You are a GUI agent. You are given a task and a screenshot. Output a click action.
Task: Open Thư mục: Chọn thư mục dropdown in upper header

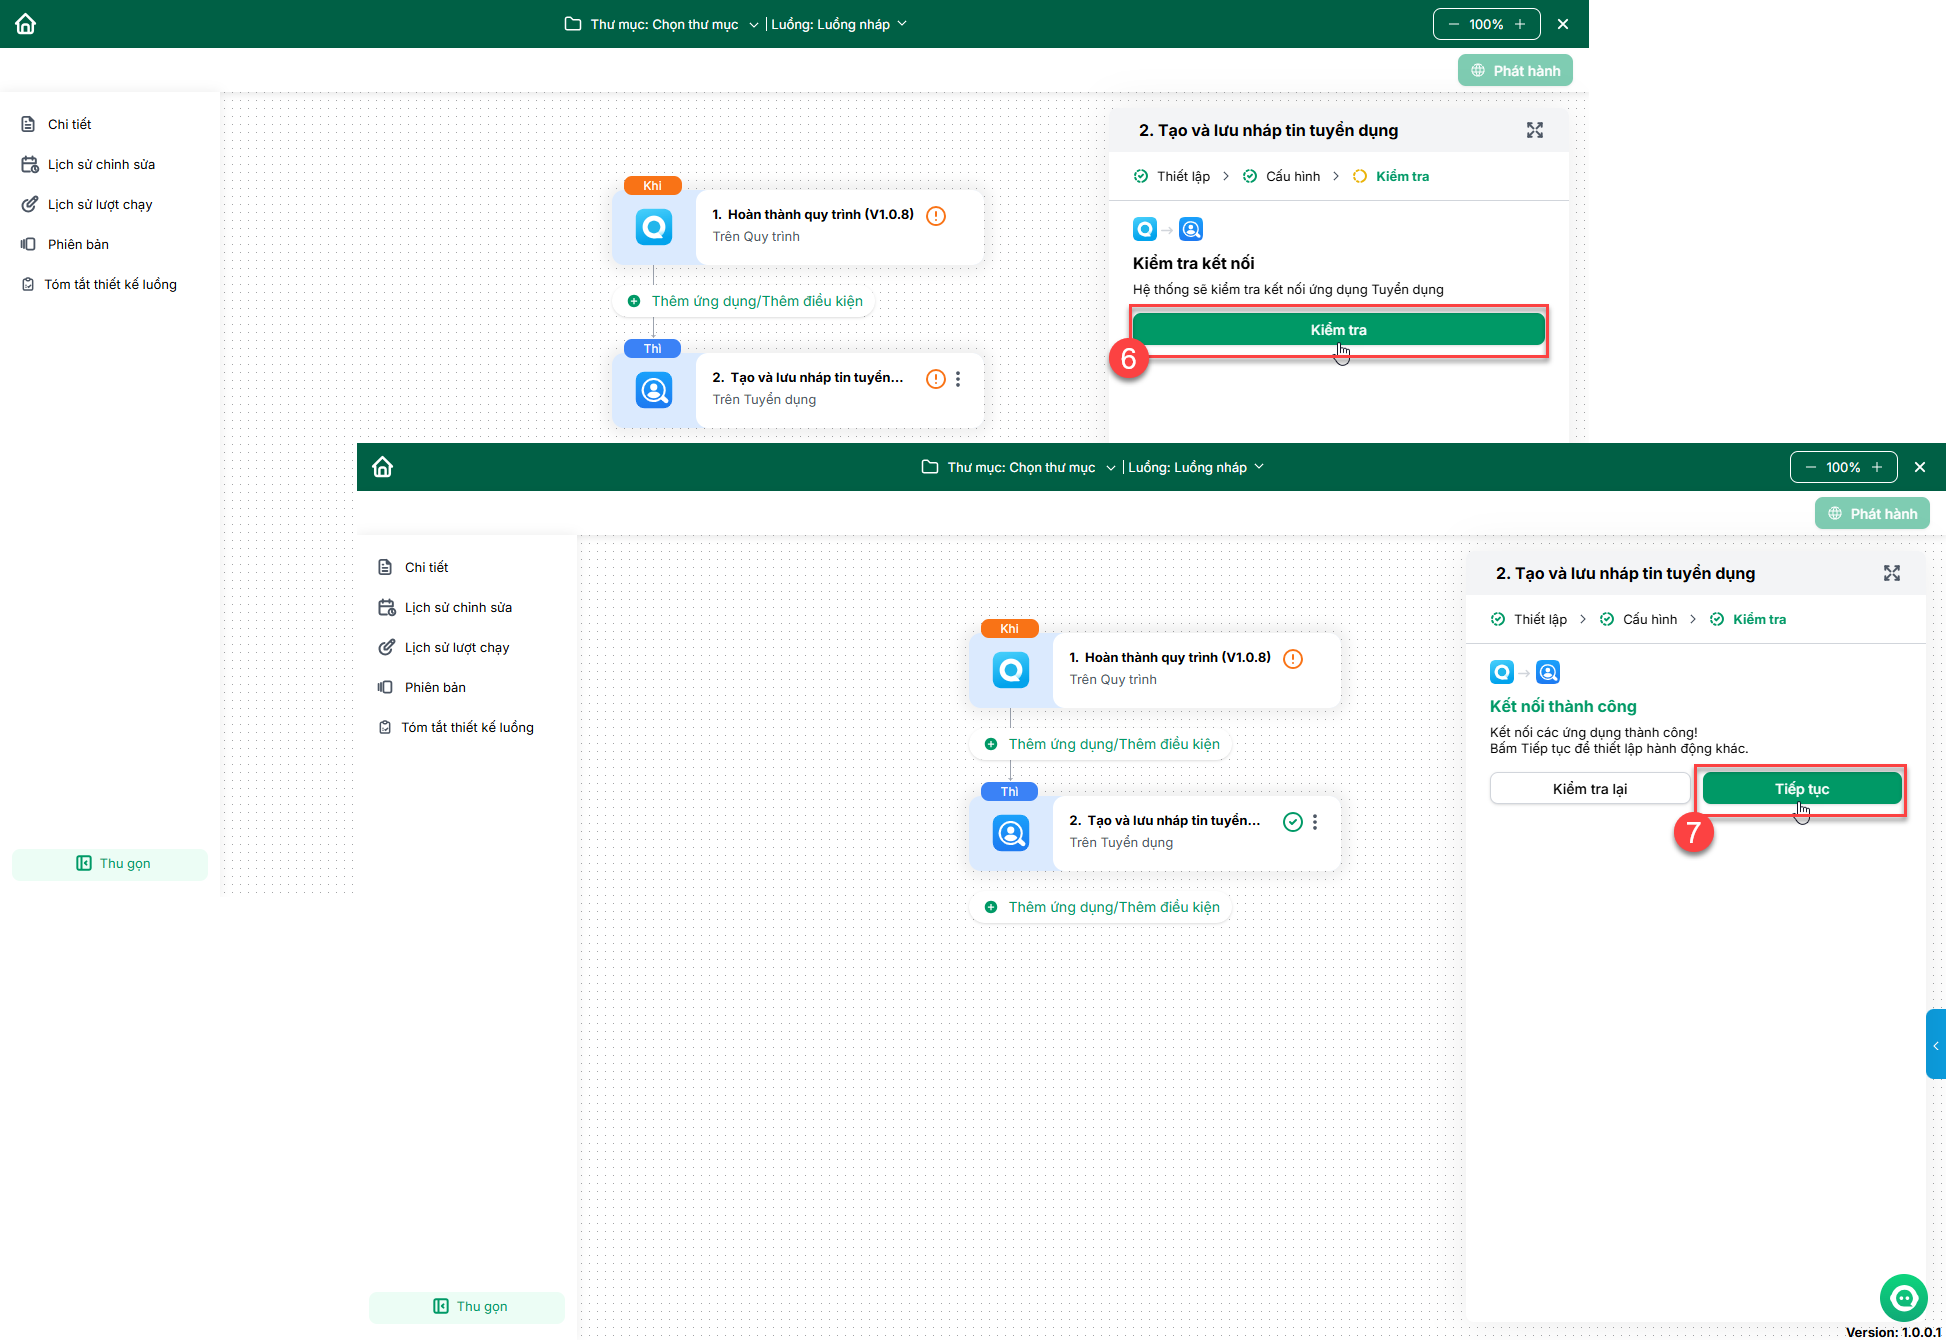tap(662, 24)
